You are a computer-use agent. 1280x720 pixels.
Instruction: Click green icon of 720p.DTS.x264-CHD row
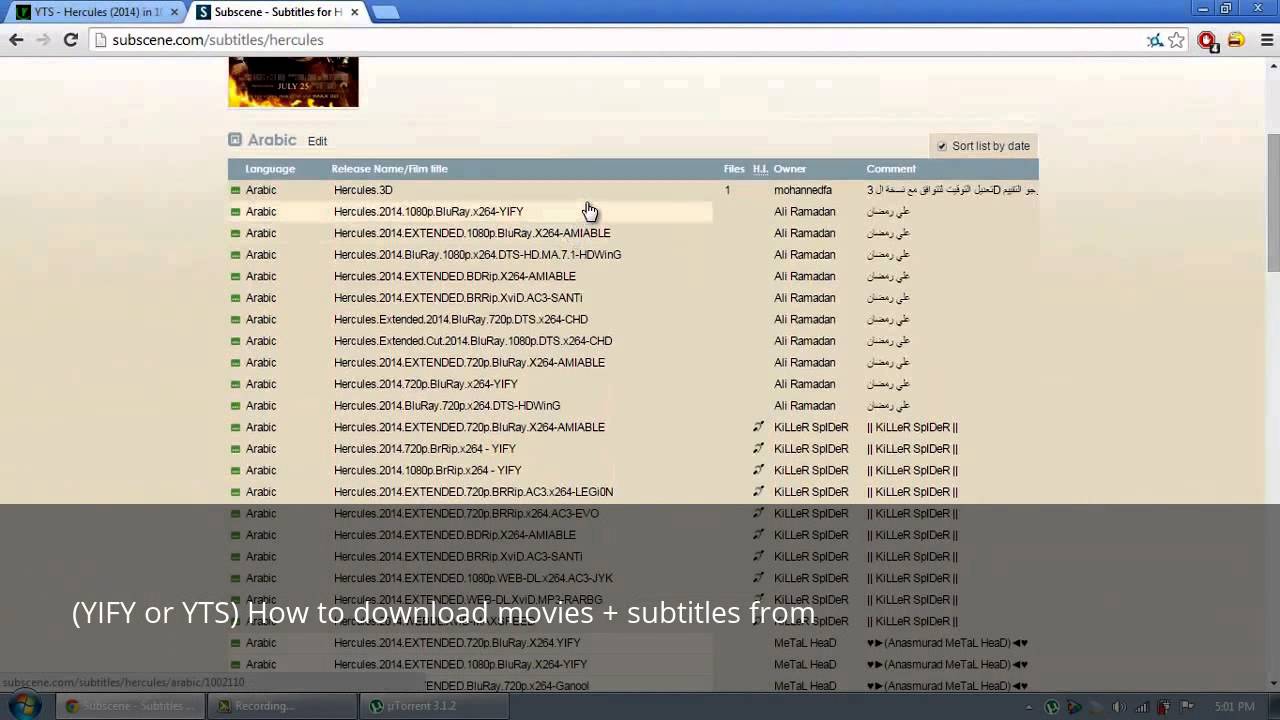coord(236,320)
